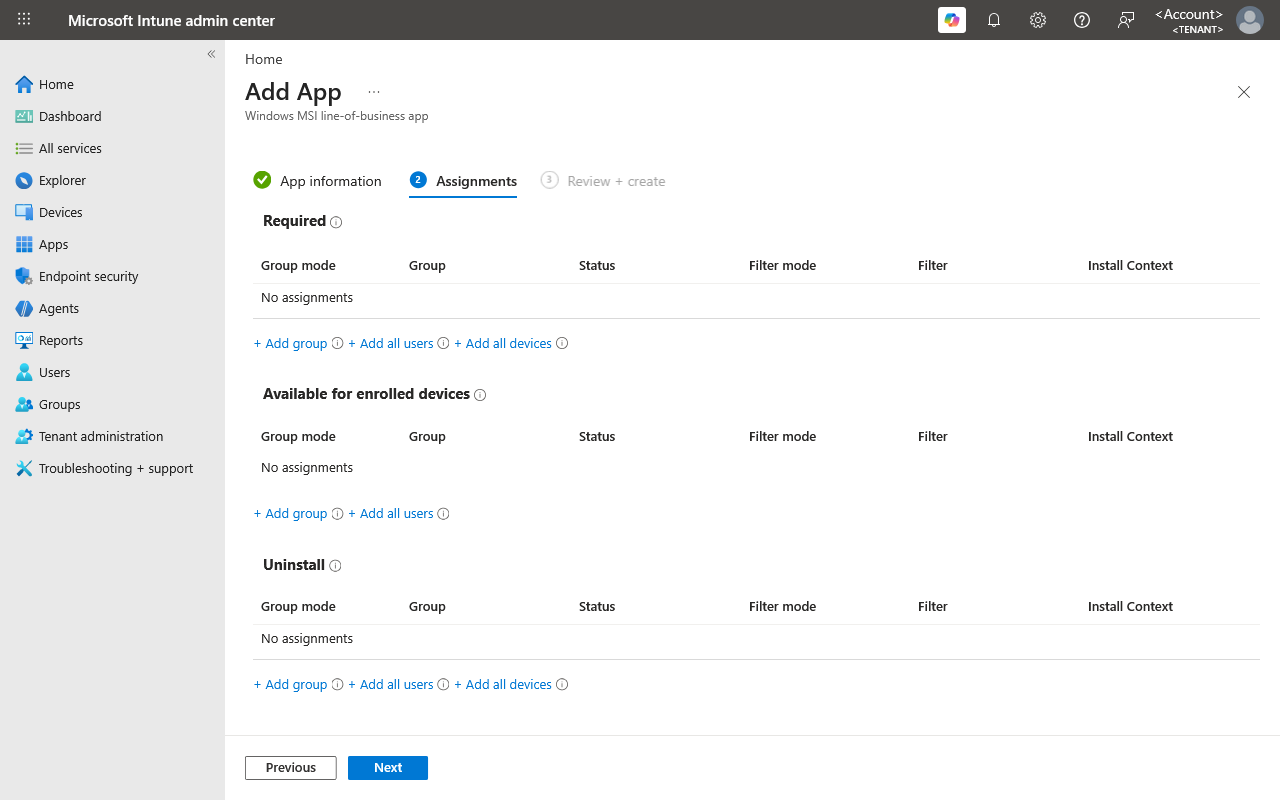Click the Endpoint security shield icon
1280x800 pixels.
pos(24,276)
